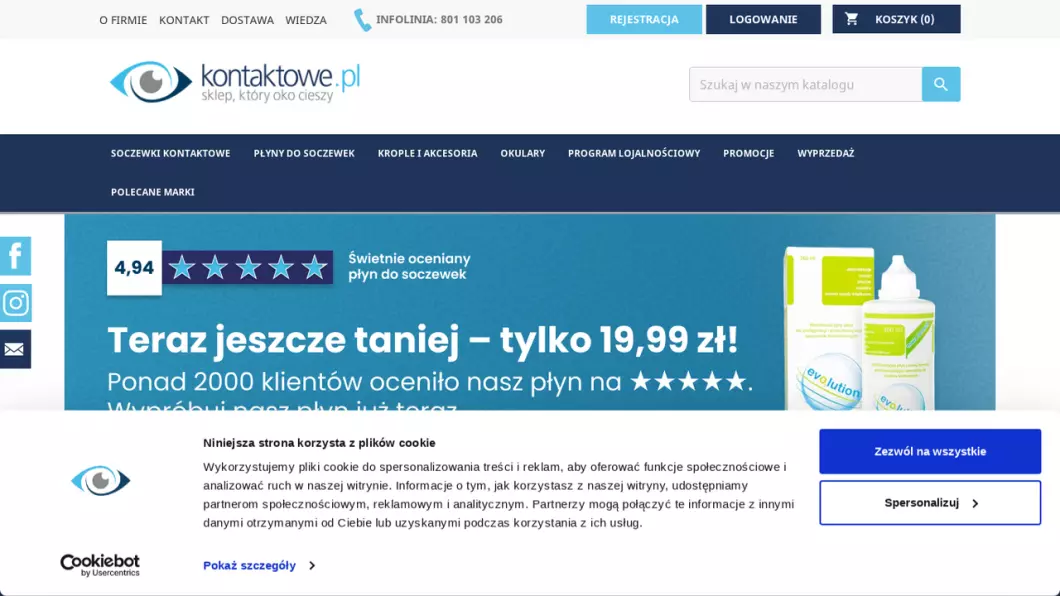Click the five-star rating badge
Screen dimensions: 1060x596
click(247, 268)
